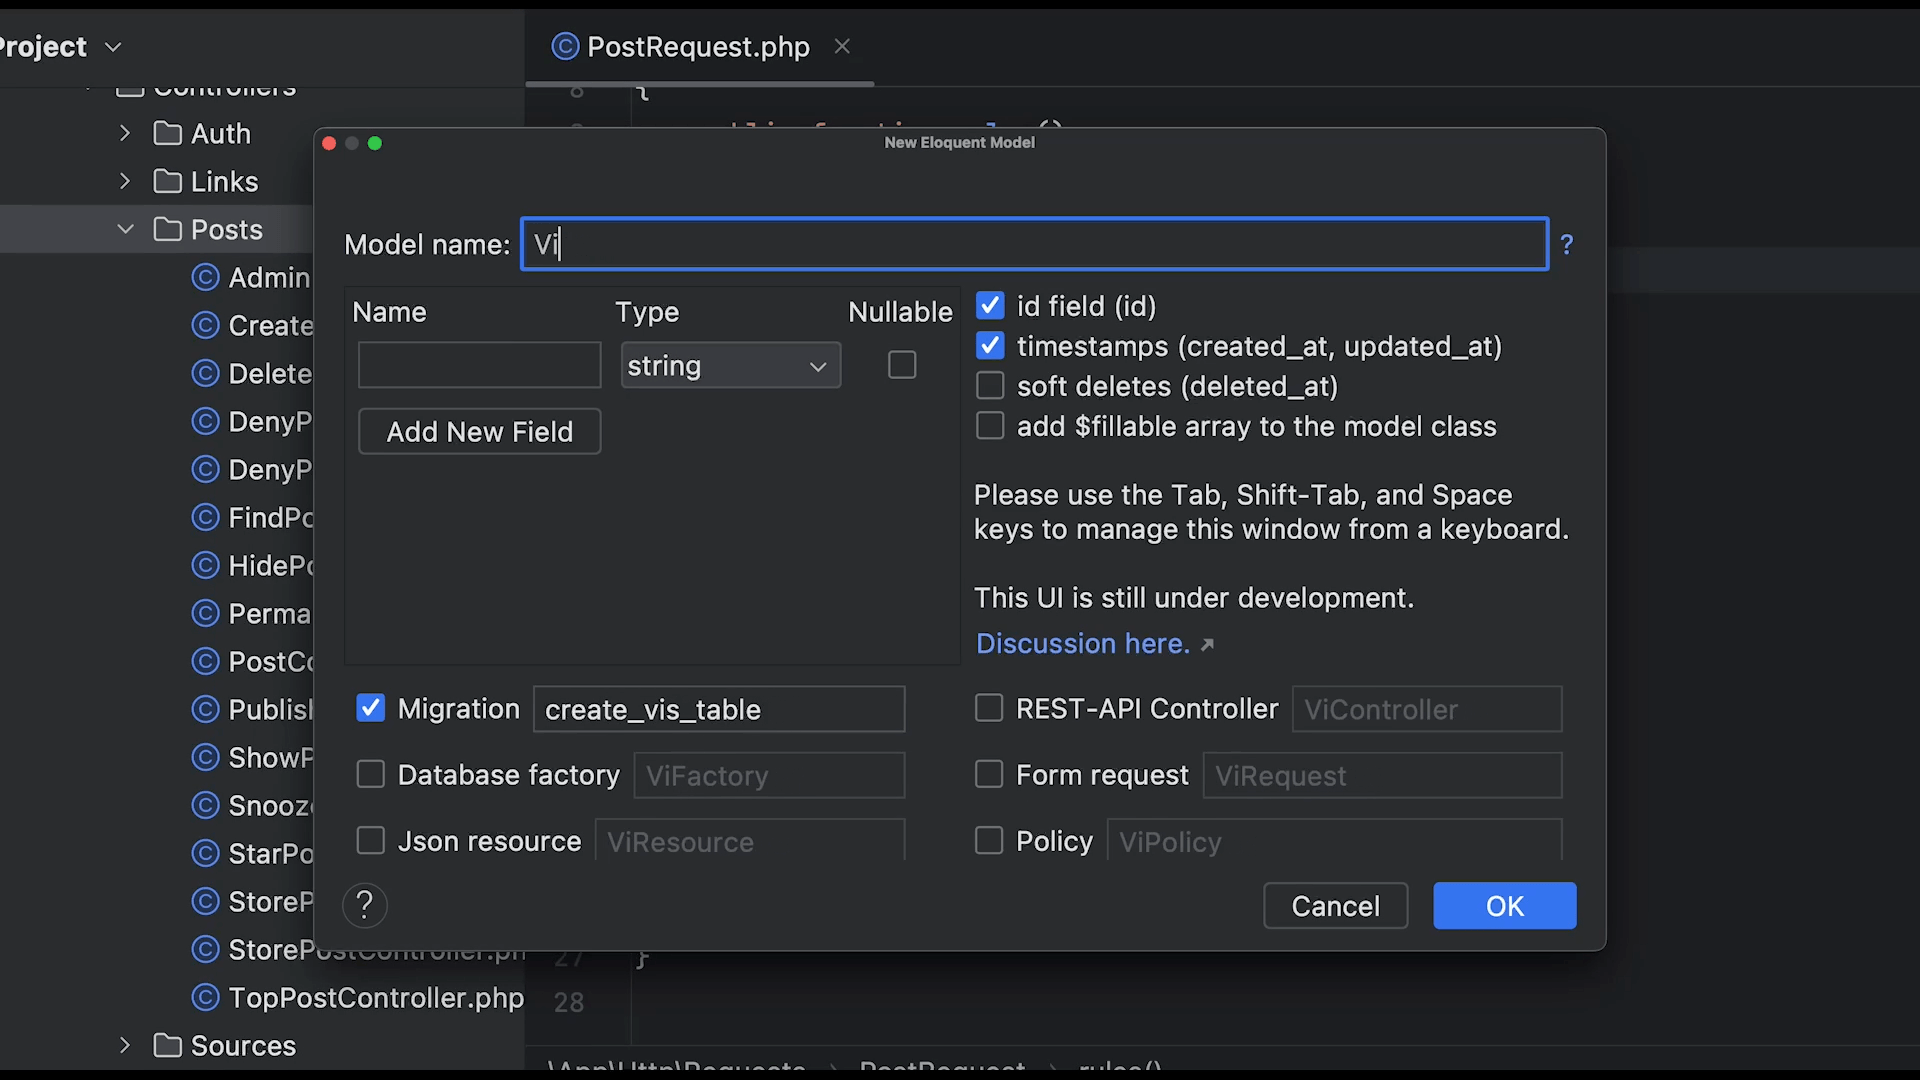Enable the REST-API Controller checkbox
This screenshot has height=1080, width=1920.
coord(989,708)
